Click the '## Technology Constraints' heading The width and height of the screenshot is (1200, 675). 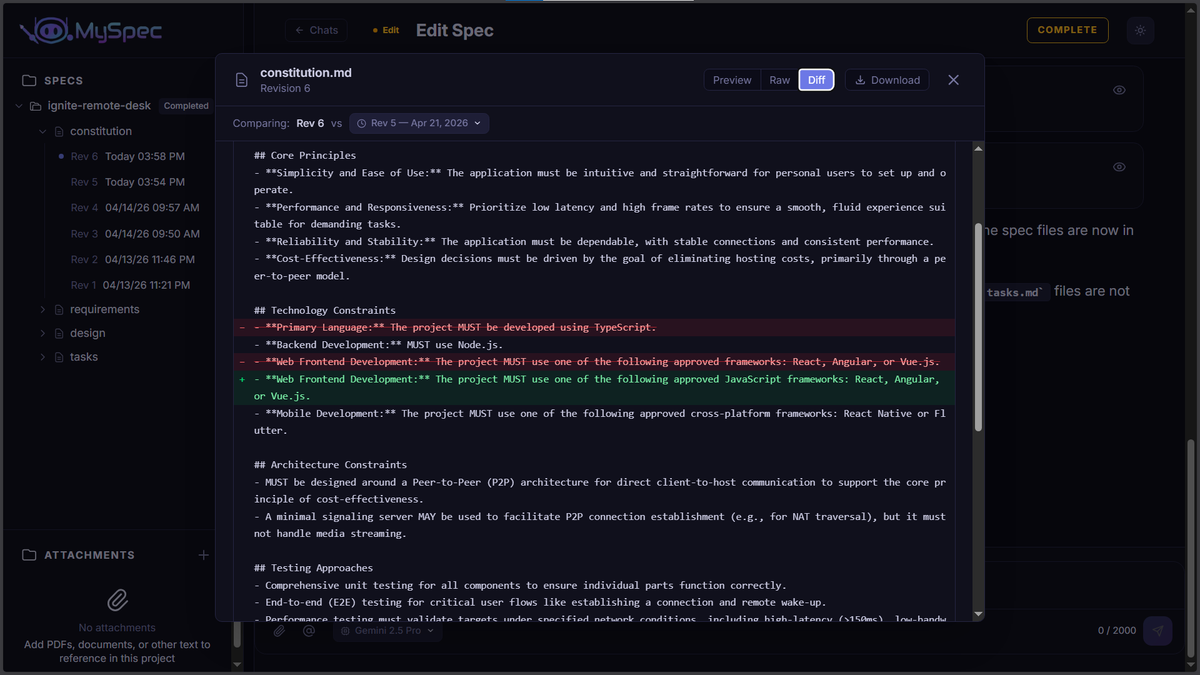tap(325, 311)
